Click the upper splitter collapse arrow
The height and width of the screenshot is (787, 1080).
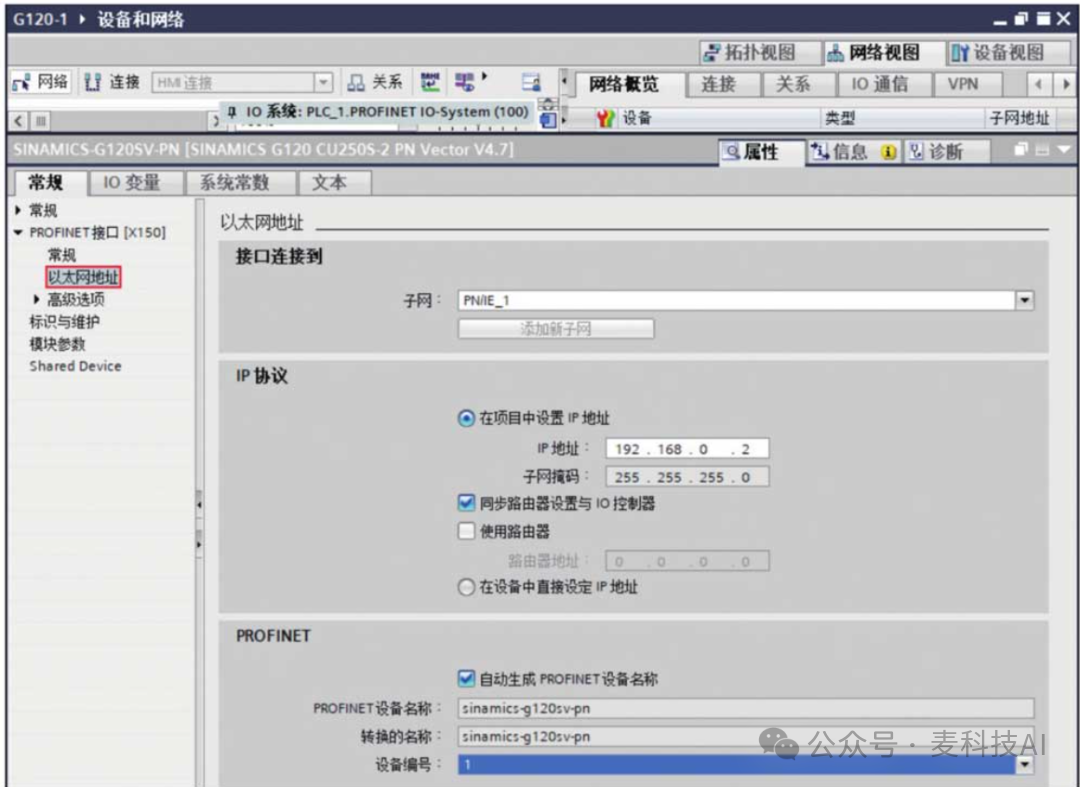tap(199, 505)
